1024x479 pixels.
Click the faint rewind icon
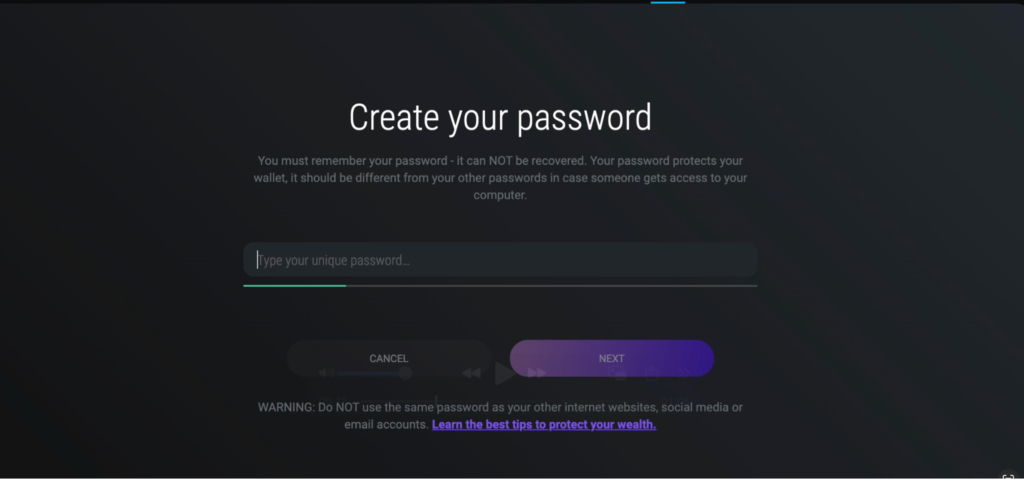471,373
